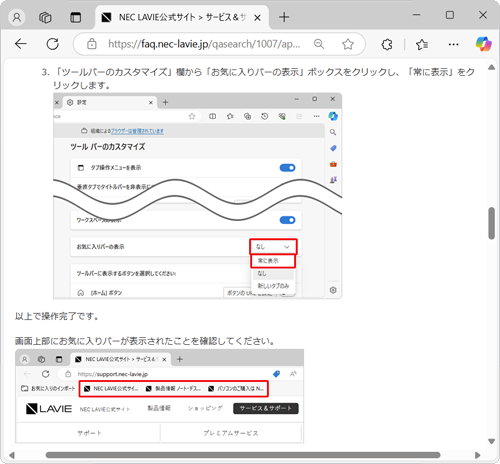Choose 新しいタブのみ in the dropdown list
Image resolution: width=500 pixels, height=464 pixels.
click(x=273, y=286)
